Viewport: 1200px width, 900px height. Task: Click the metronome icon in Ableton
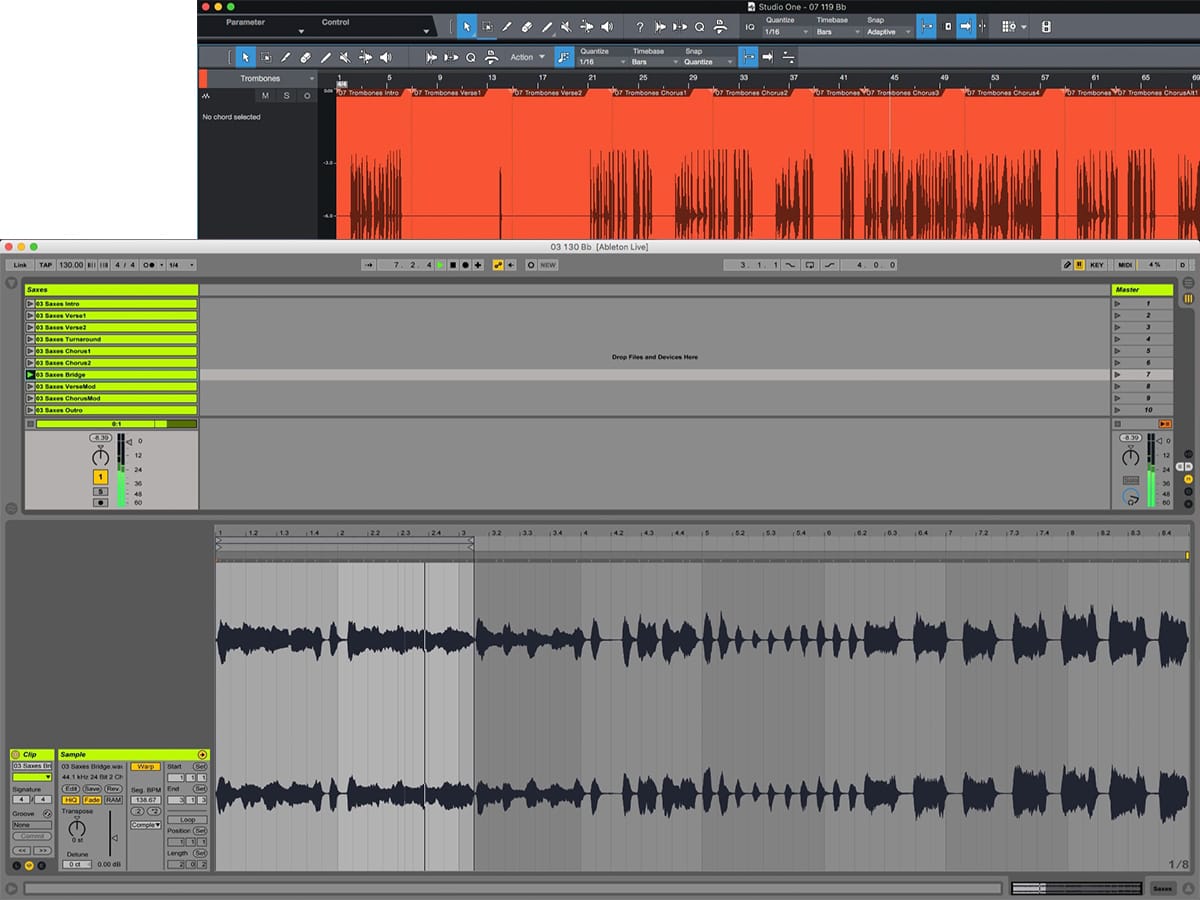tap(146, 265)
